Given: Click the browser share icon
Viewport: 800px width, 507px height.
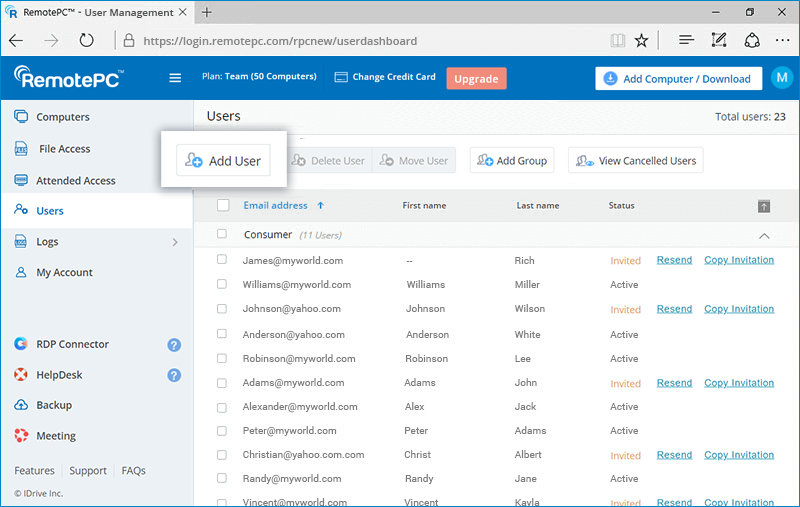Looking at the screenshot, I should coord(752,40).
